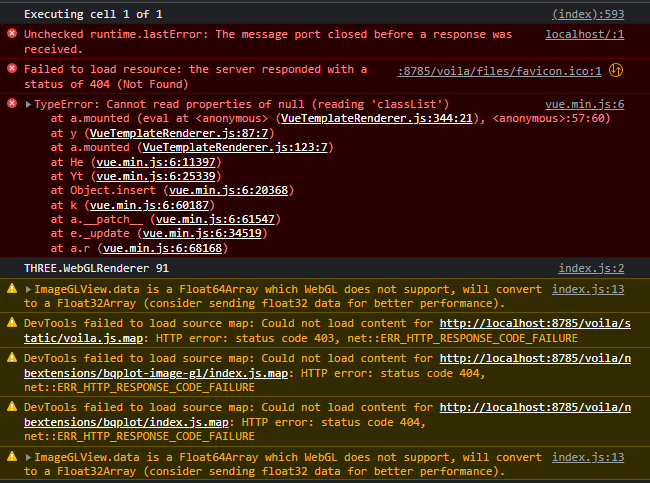
Task: Click the warning icon on the bqplot-image-gl source map message
Action: (12, 357)
